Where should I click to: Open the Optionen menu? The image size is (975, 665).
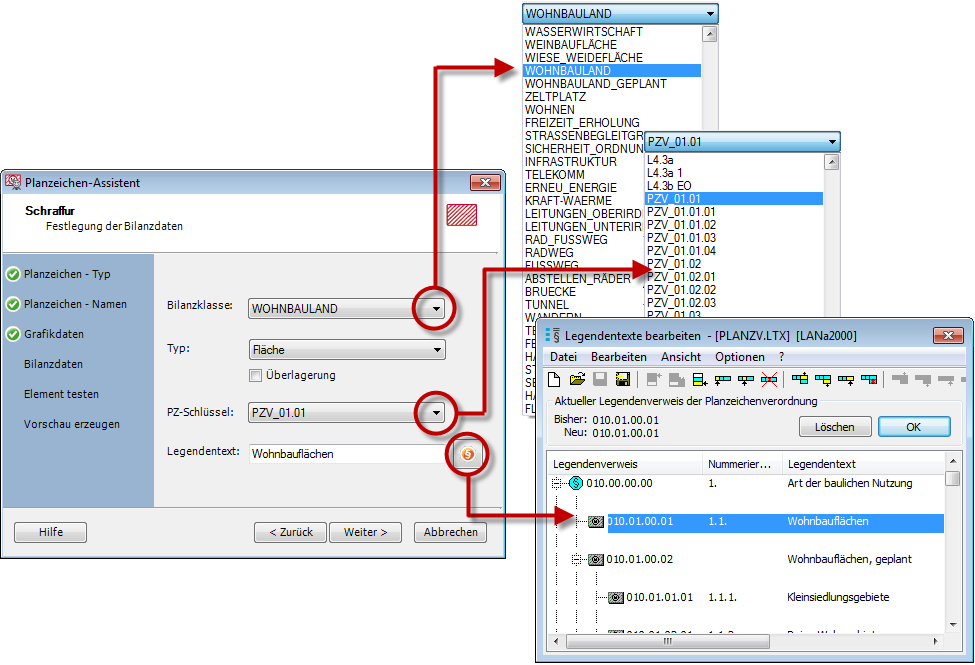pos(739,357)
